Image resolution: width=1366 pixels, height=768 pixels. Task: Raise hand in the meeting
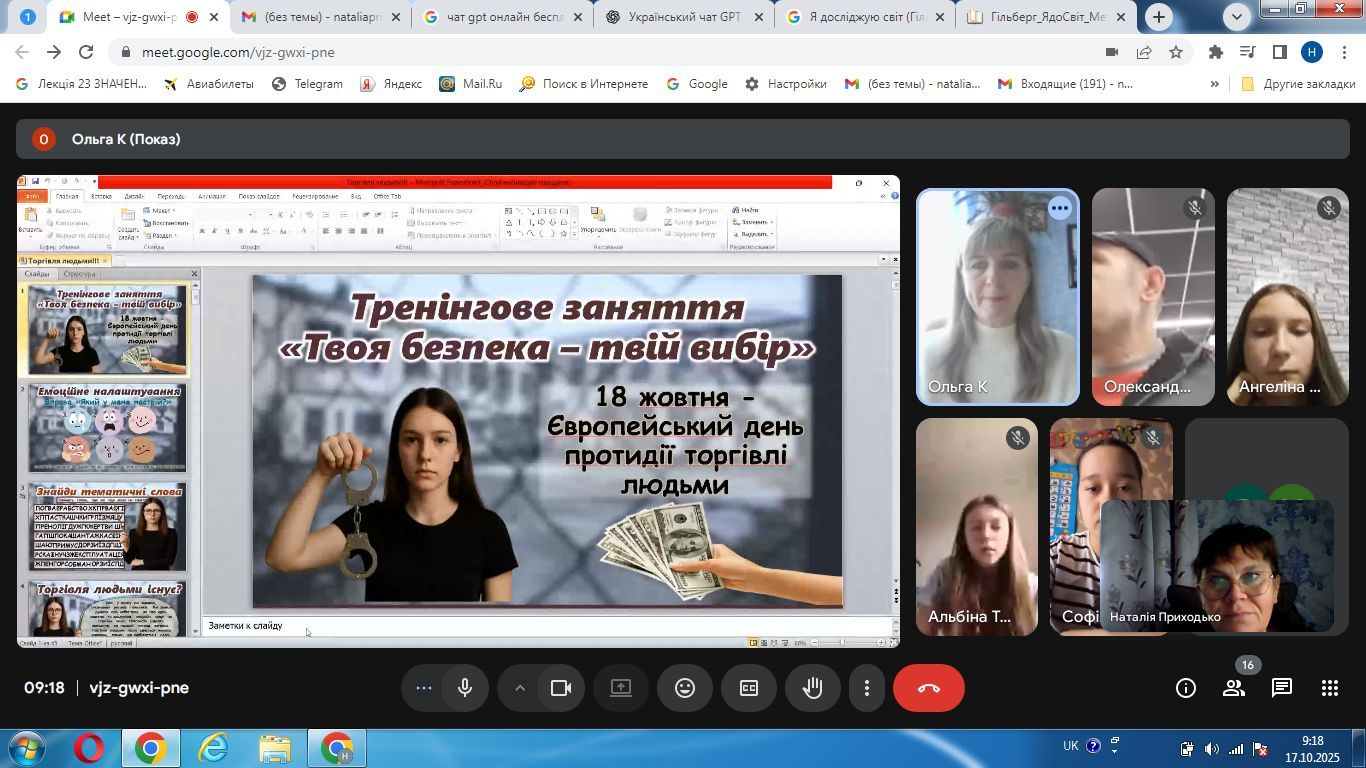812,688
